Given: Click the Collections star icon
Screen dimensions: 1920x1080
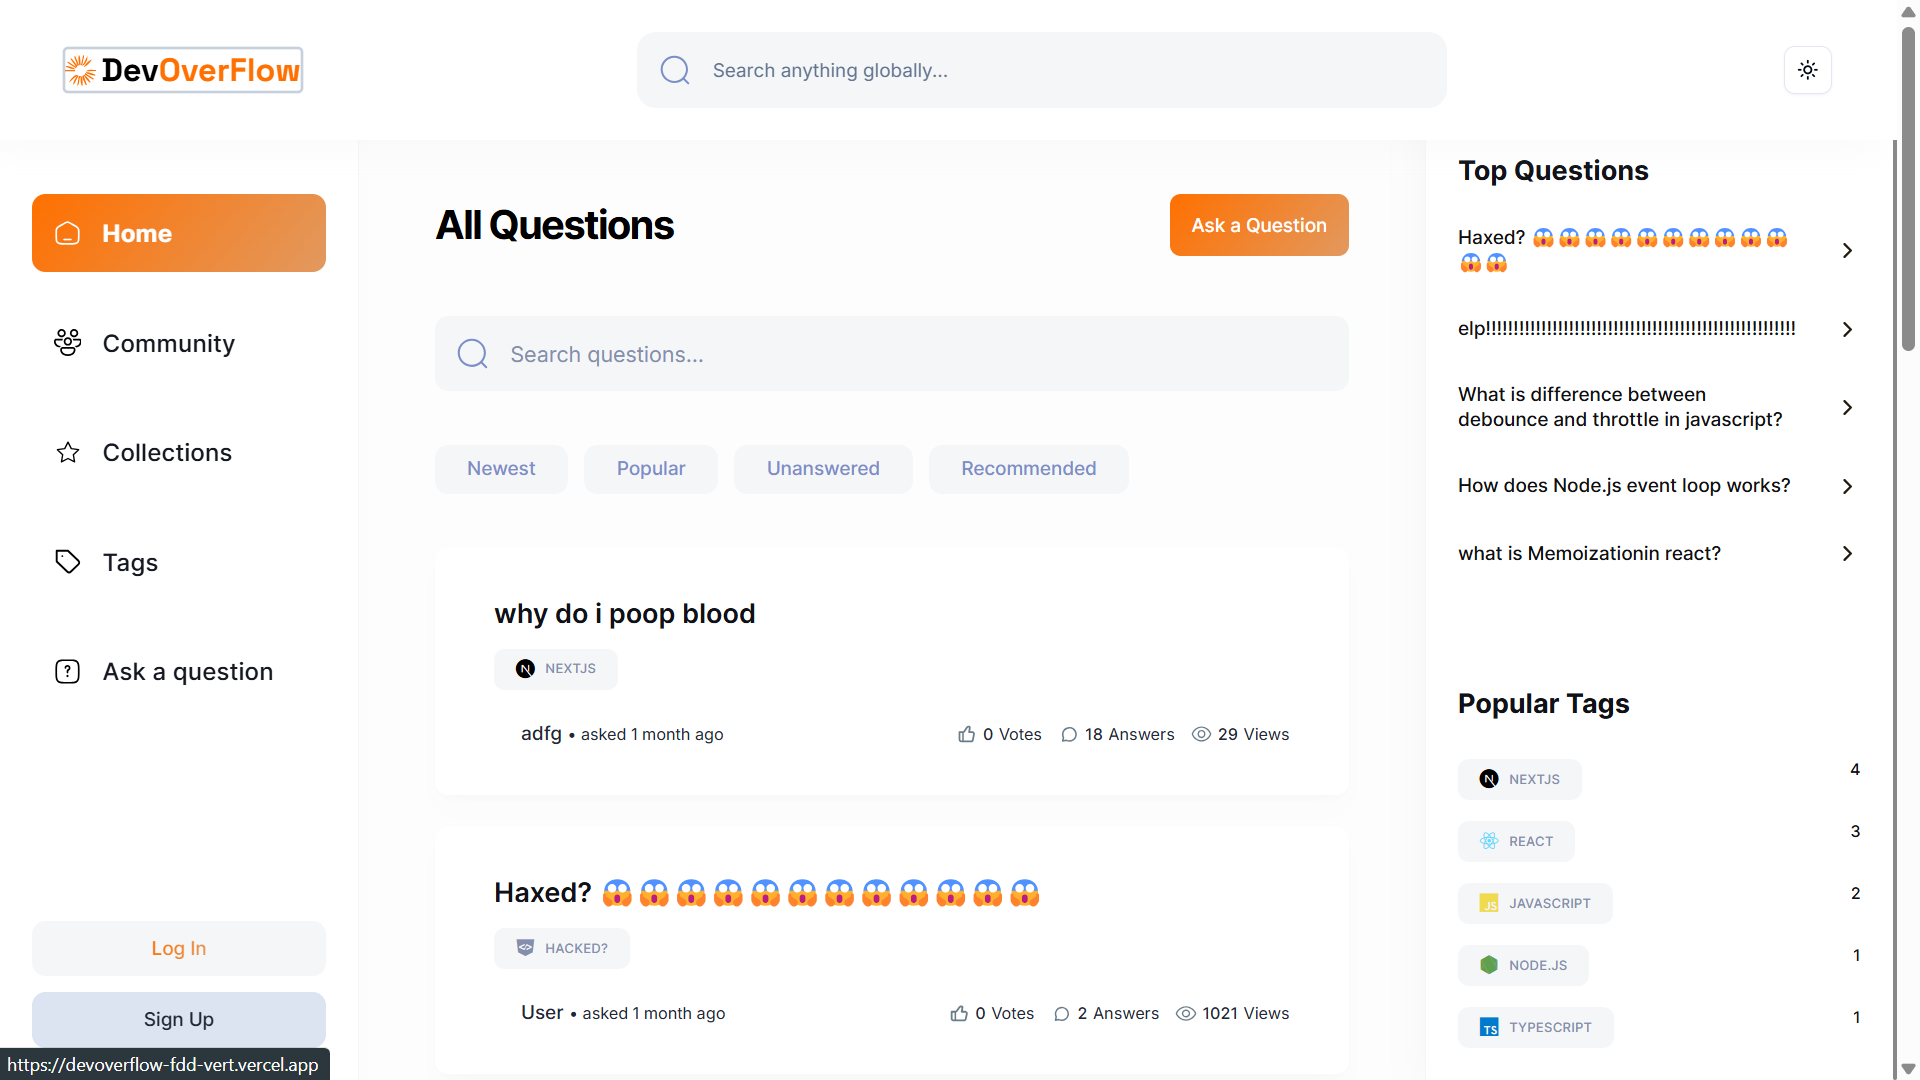Looking at the screenshot, I should [67, 452].
